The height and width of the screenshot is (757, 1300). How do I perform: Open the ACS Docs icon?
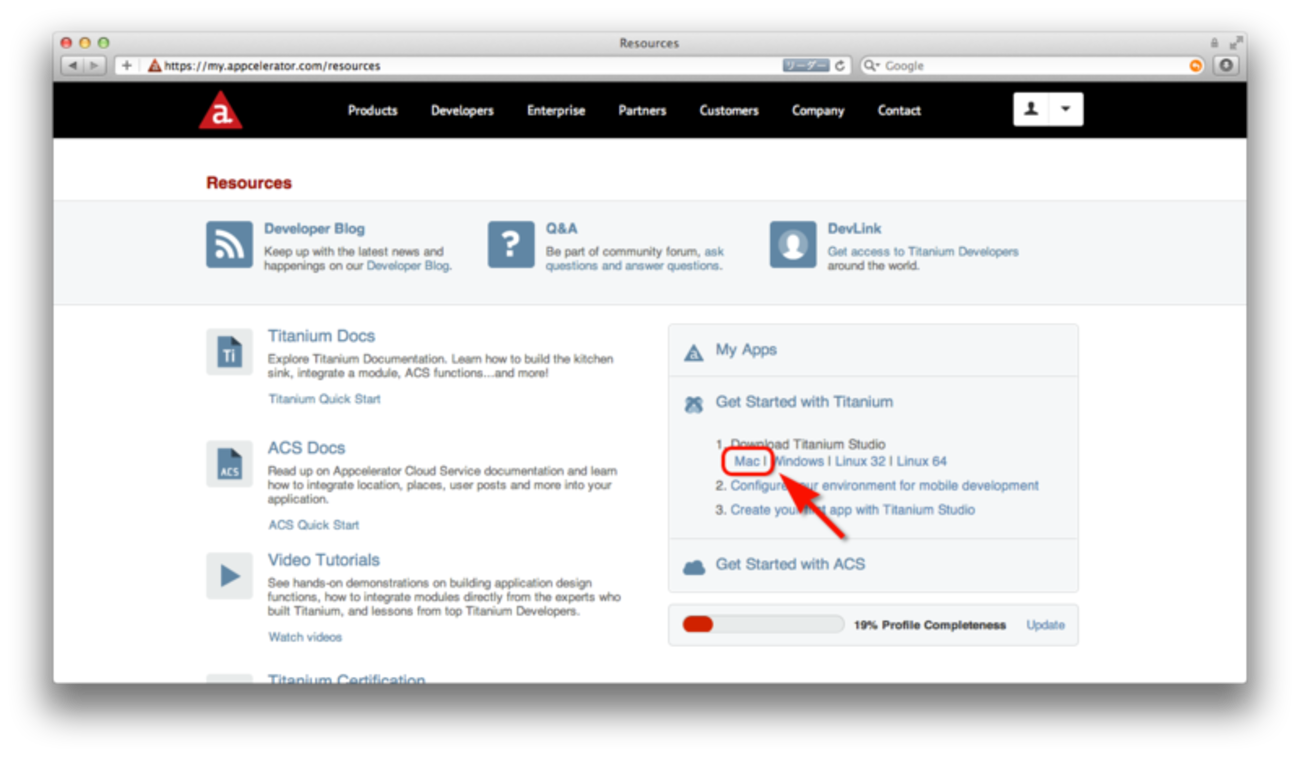229,464
